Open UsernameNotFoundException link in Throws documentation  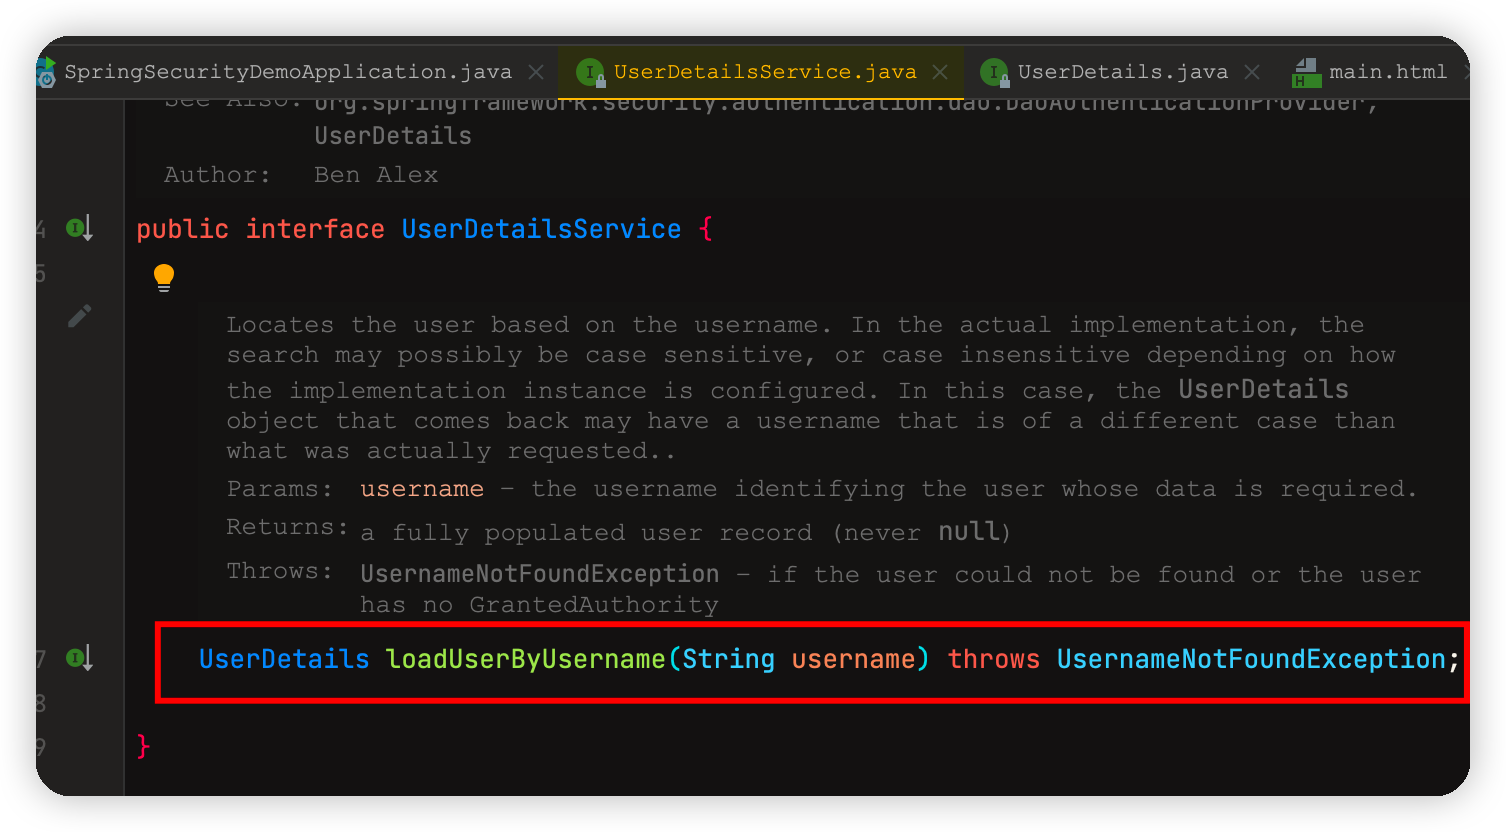pyautogui.click(x=539, y=574)
